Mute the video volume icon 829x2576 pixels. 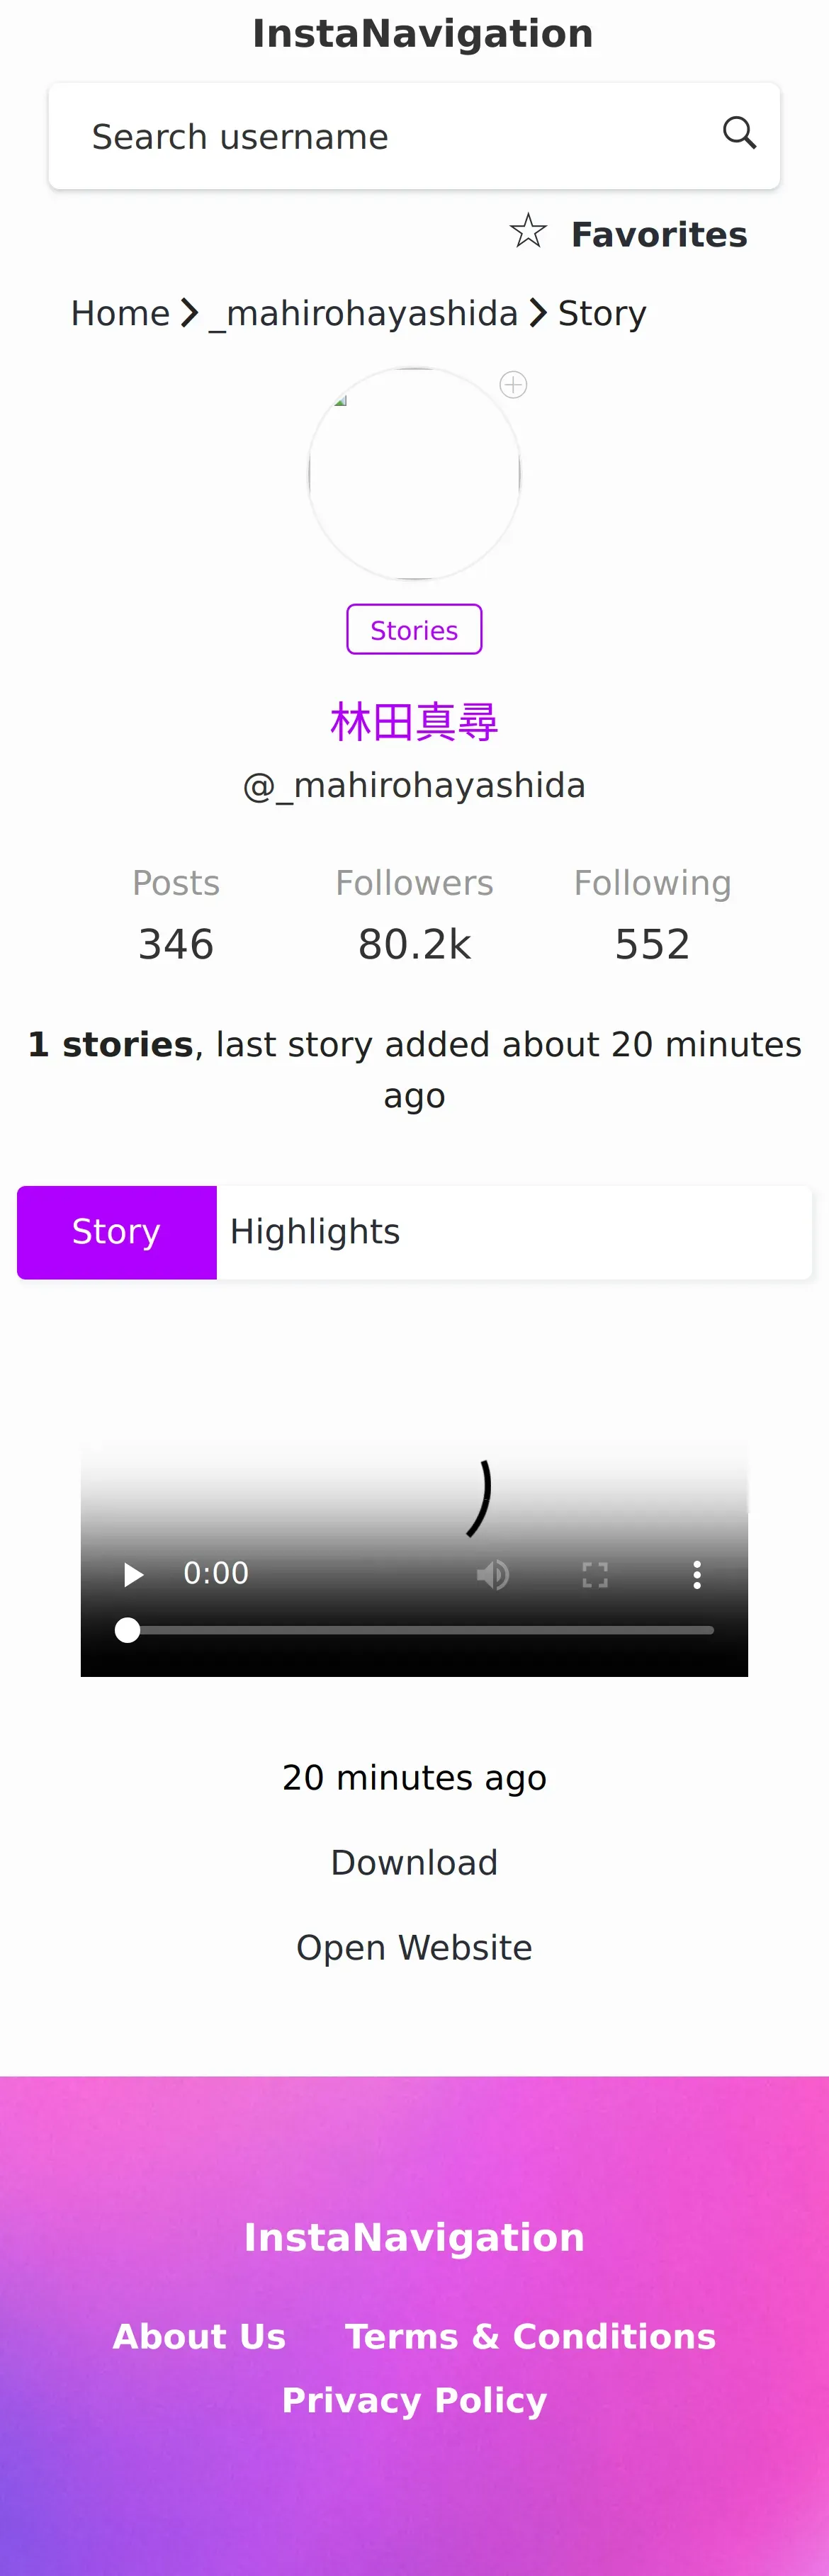[492, 1575]
